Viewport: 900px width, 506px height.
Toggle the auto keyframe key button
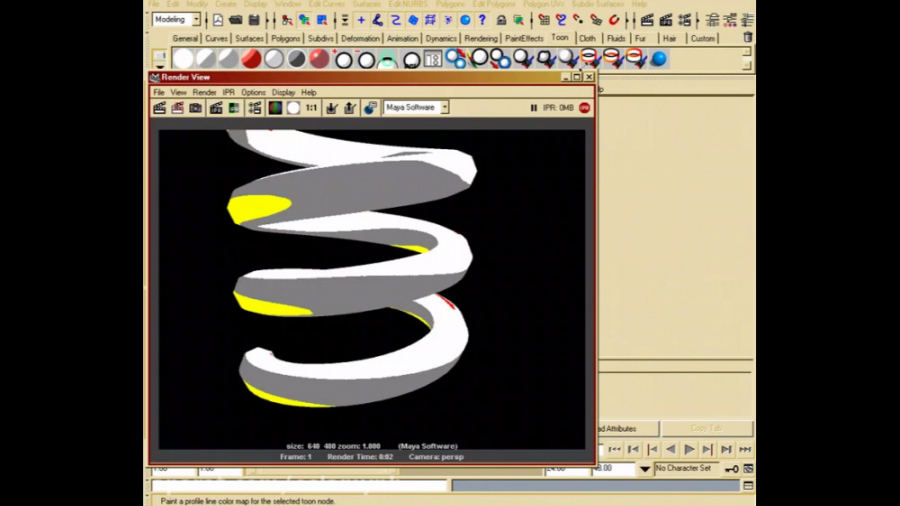pyautogui.click(x=732, y=469)
